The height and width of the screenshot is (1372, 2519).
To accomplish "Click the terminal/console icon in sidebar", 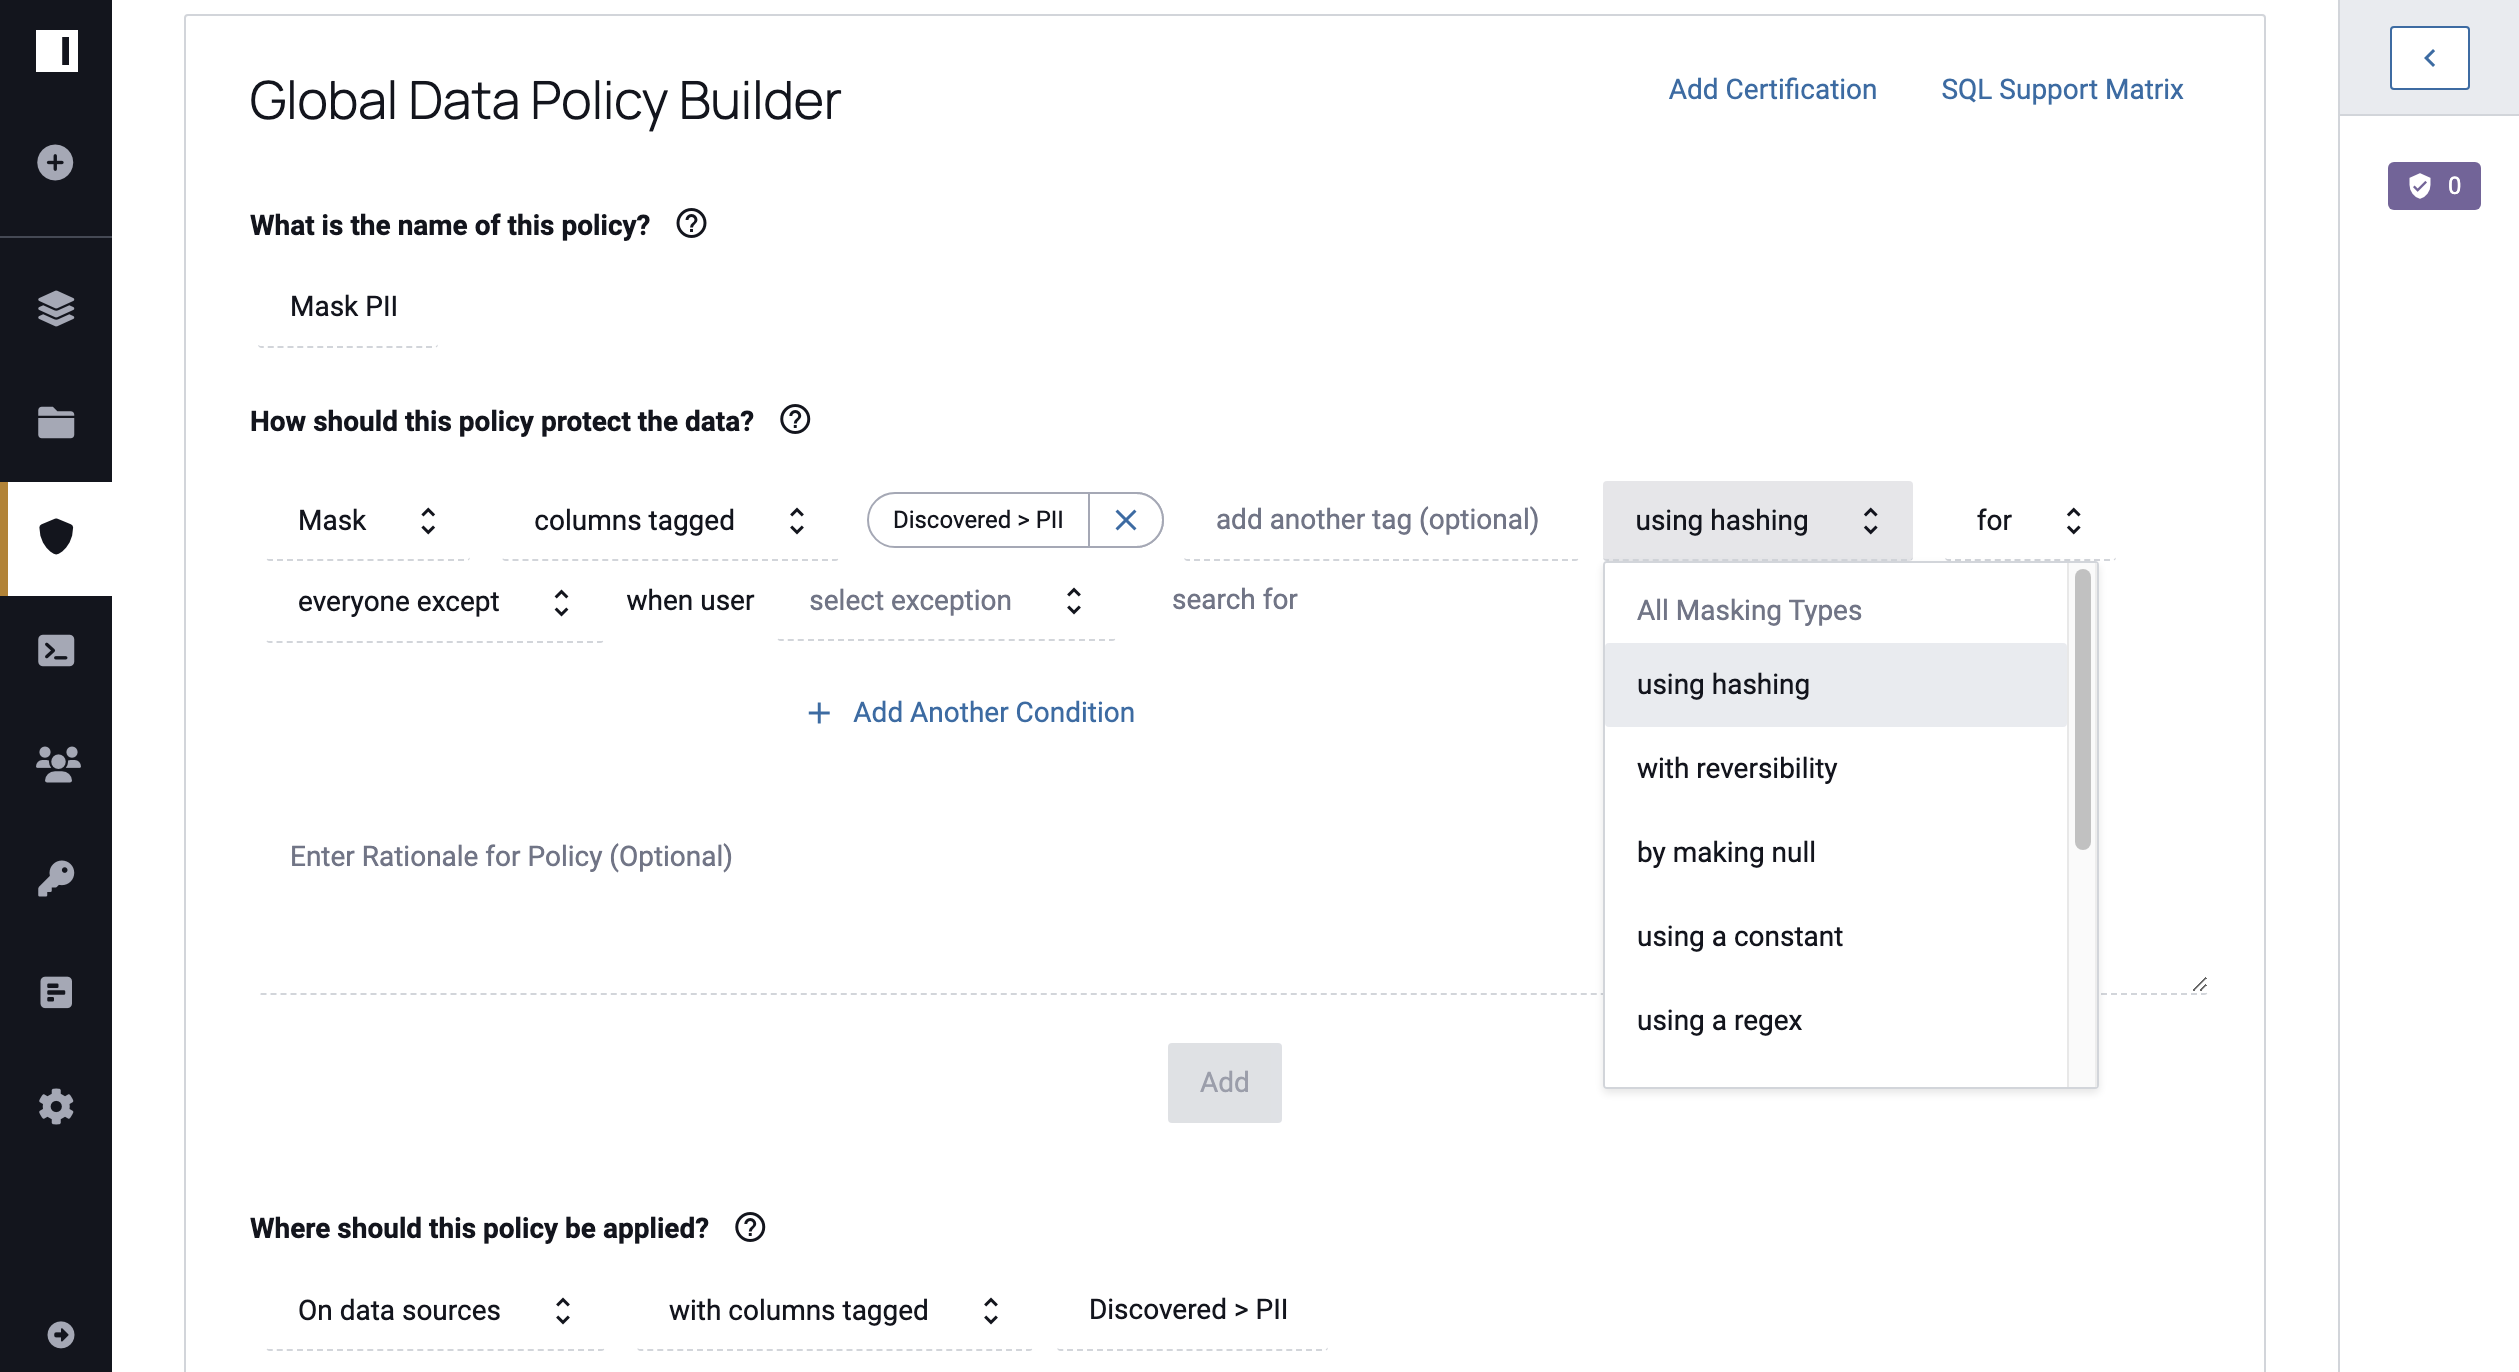I will point(56,651).
